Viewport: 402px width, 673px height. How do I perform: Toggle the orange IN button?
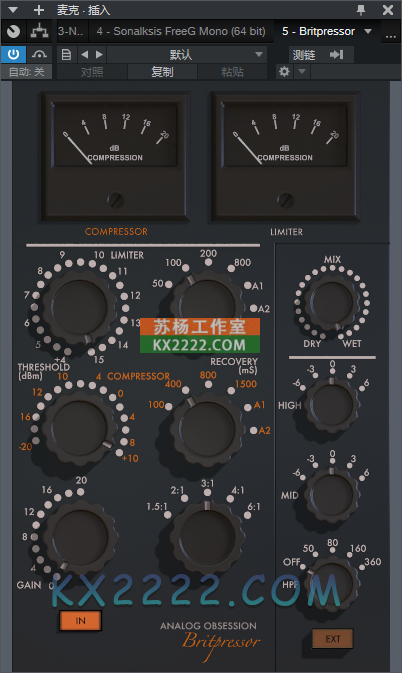[81, 621]
